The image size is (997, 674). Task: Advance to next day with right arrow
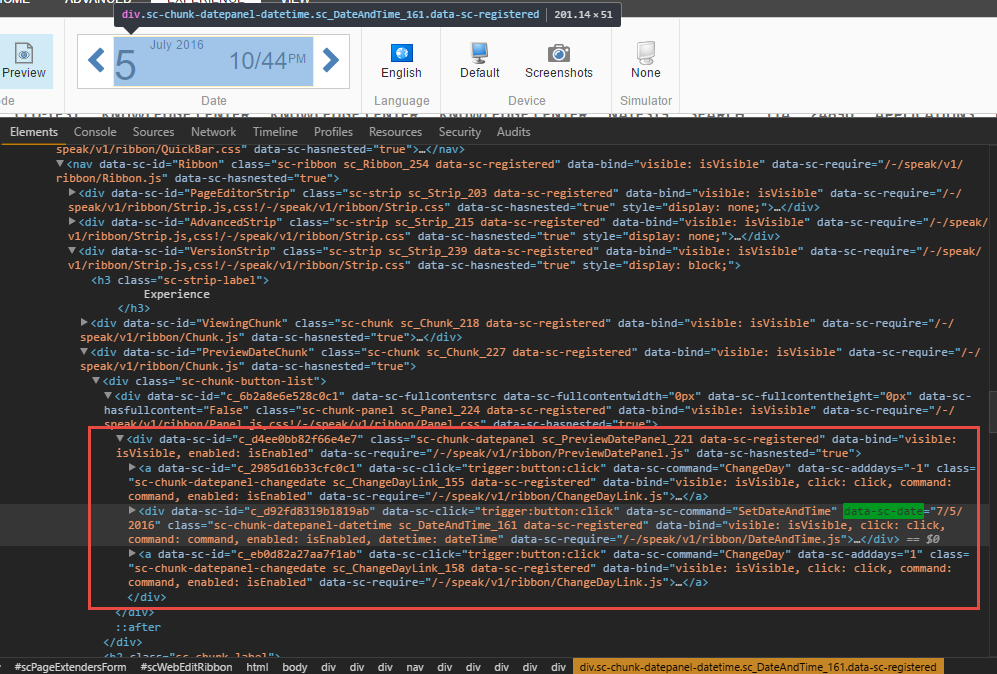tap(330, 61)
